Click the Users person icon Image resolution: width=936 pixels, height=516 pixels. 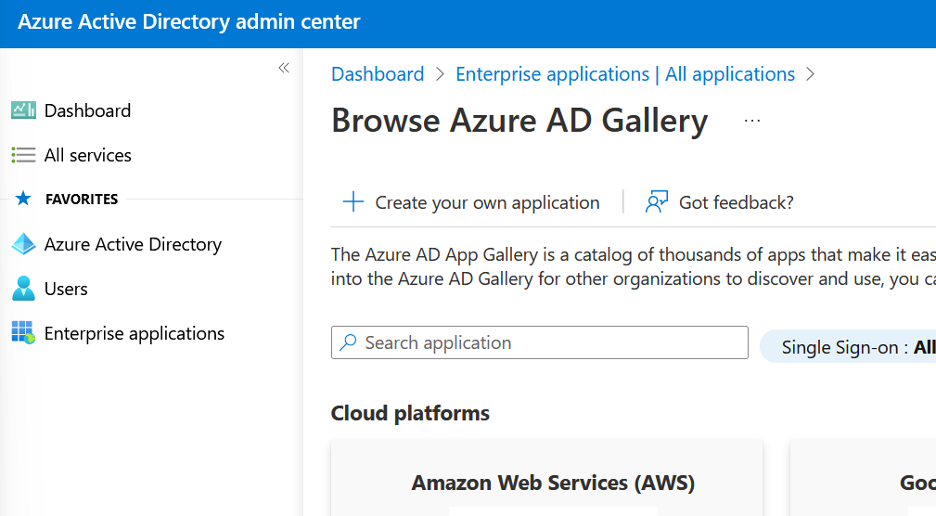click(x=23, y=289)
